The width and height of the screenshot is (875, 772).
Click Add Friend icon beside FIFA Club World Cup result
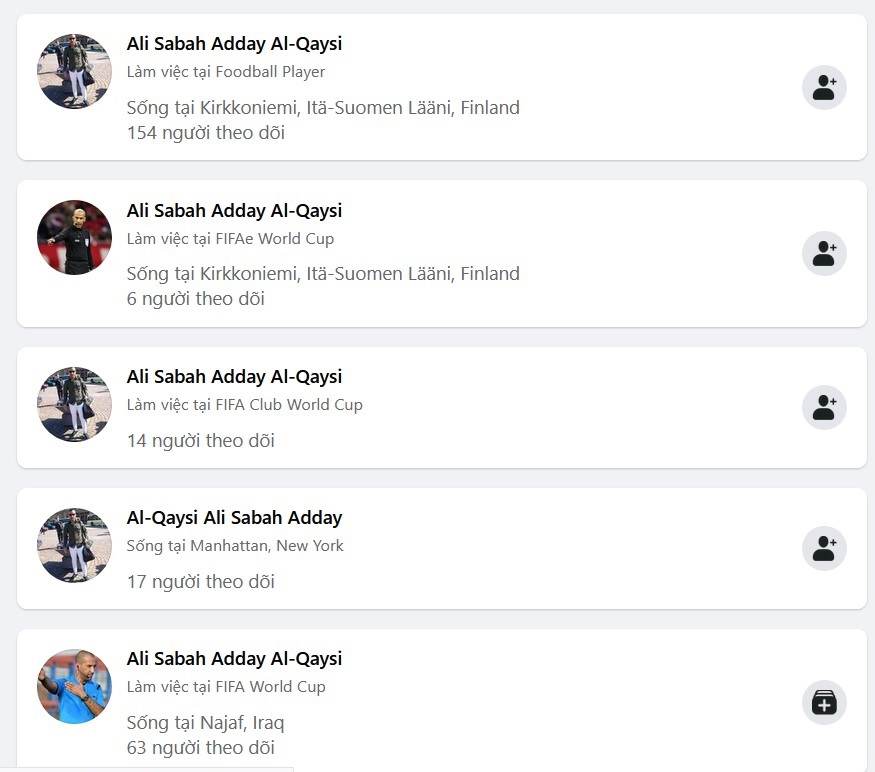(824, 407)
